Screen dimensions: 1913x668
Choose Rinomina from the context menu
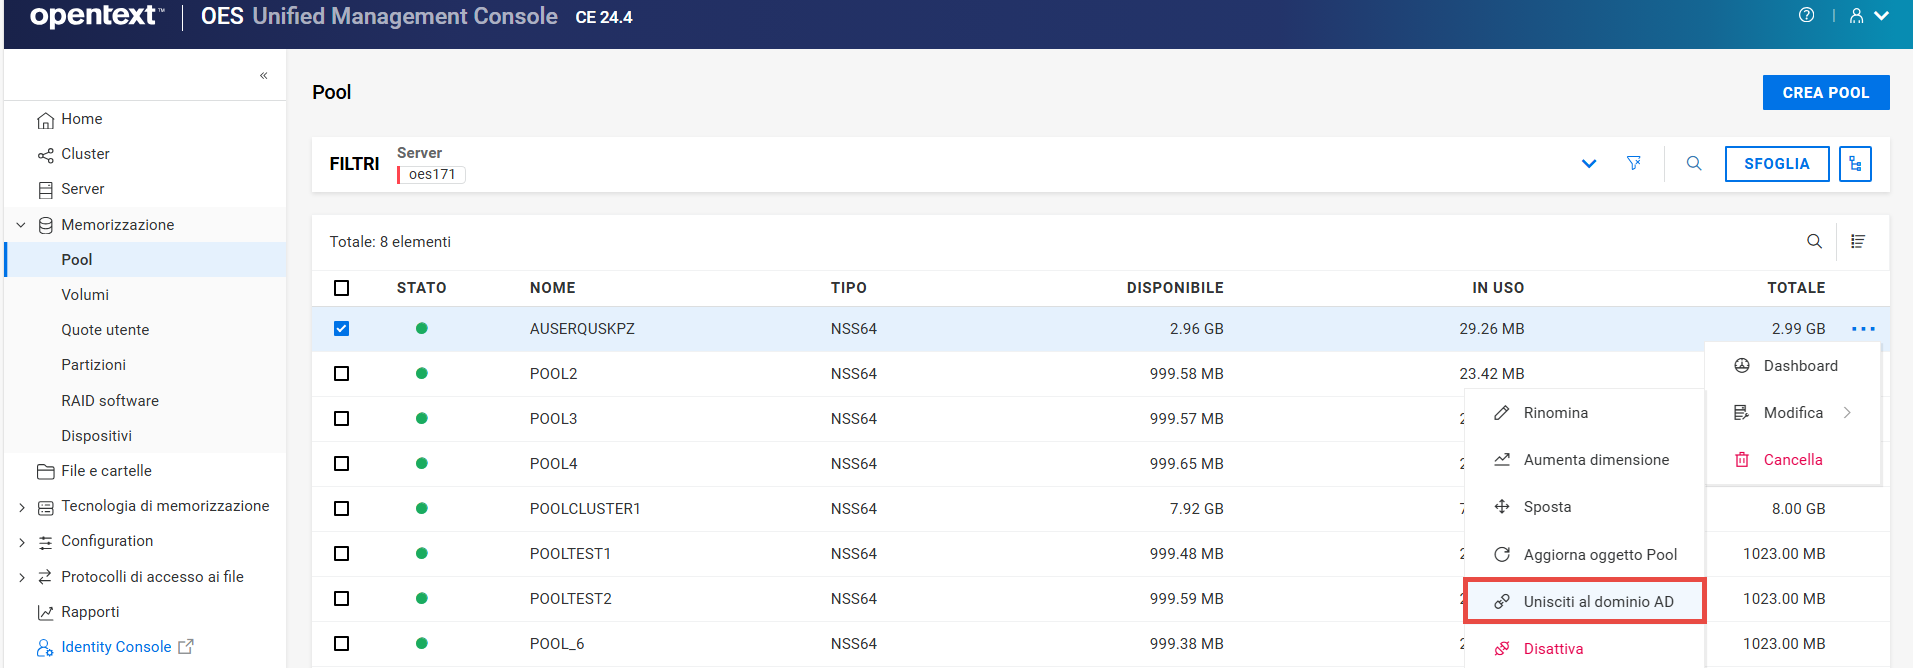1555,413
